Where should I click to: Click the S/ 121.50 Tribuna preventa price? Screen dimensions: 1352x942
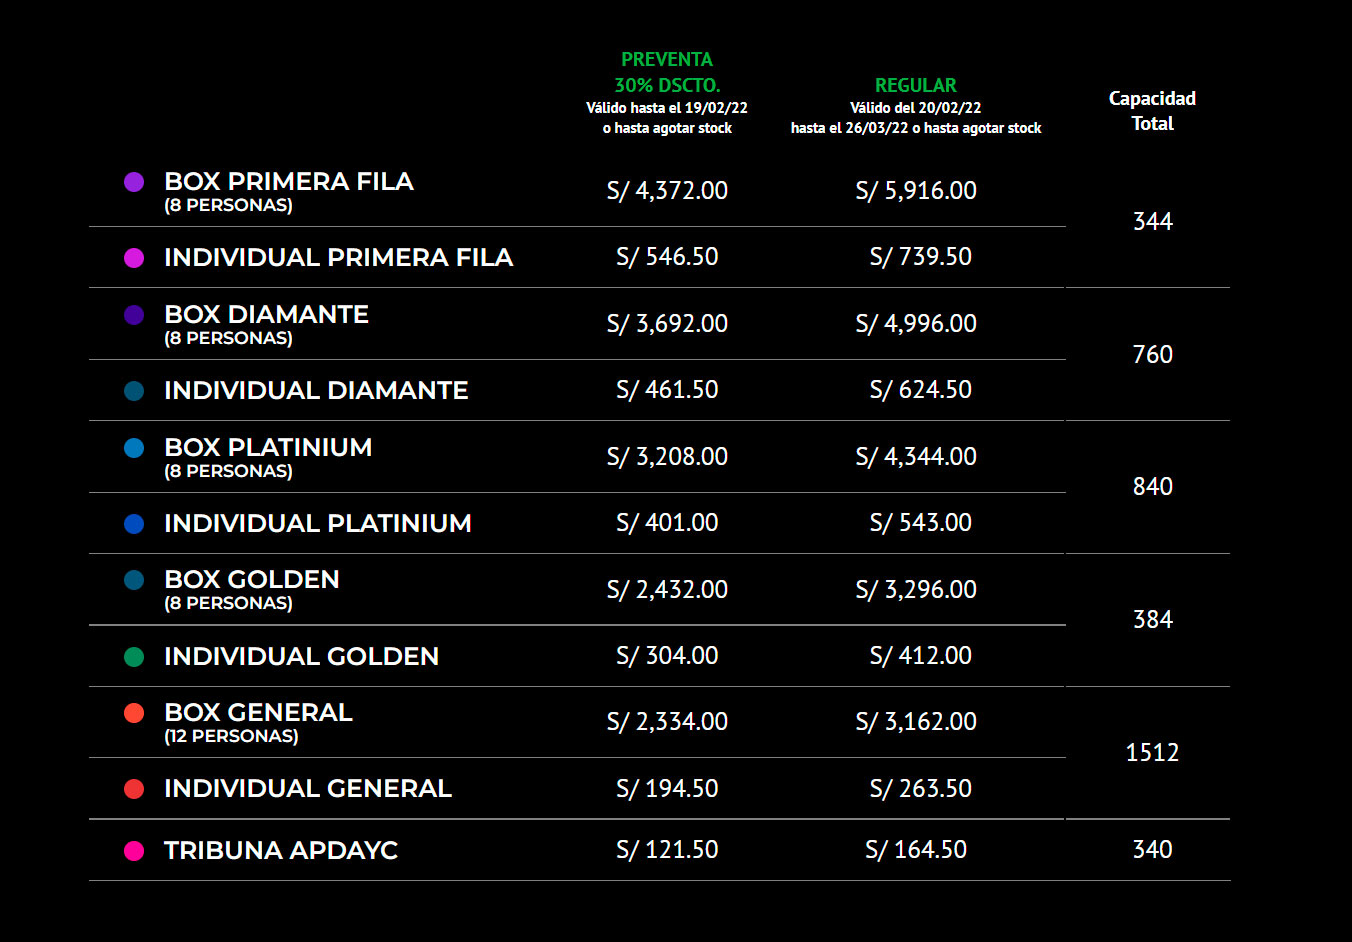pos(667,850)
